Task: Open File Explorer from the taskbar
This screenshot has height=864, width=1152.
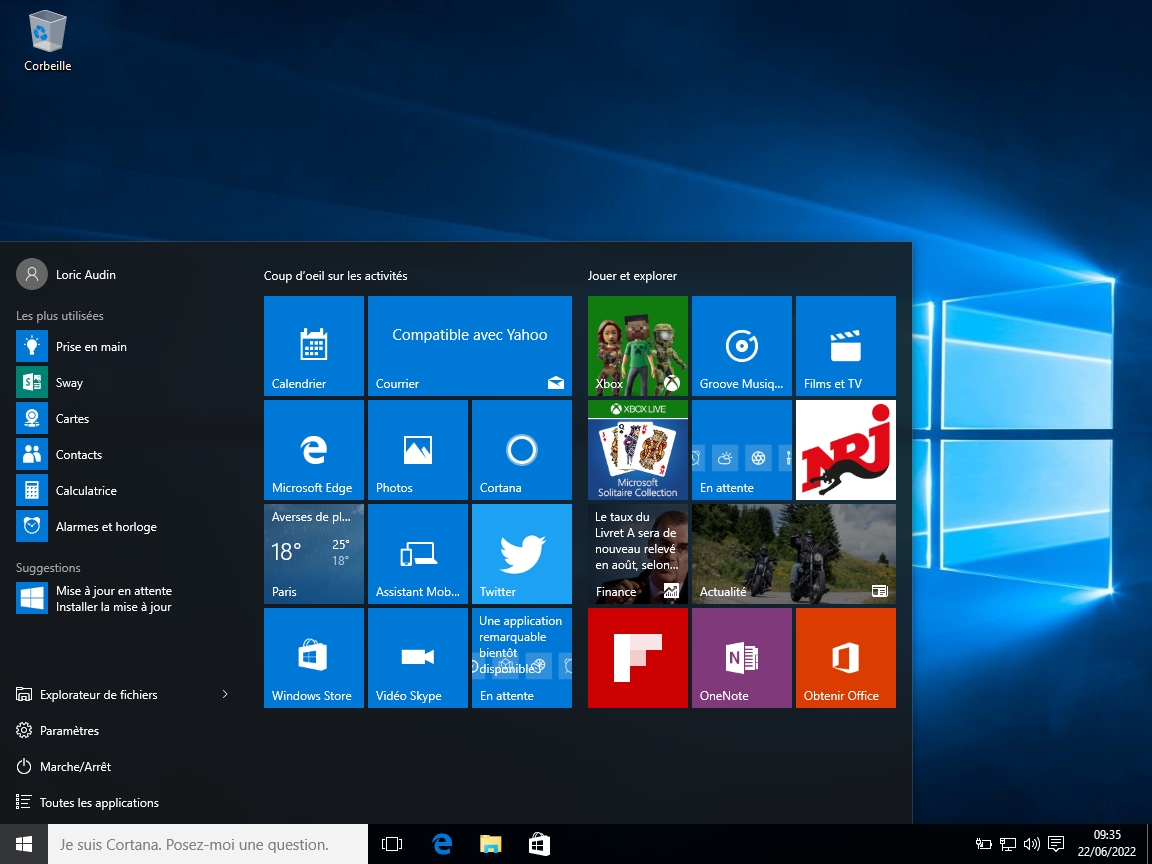Action: coord(490,844)
